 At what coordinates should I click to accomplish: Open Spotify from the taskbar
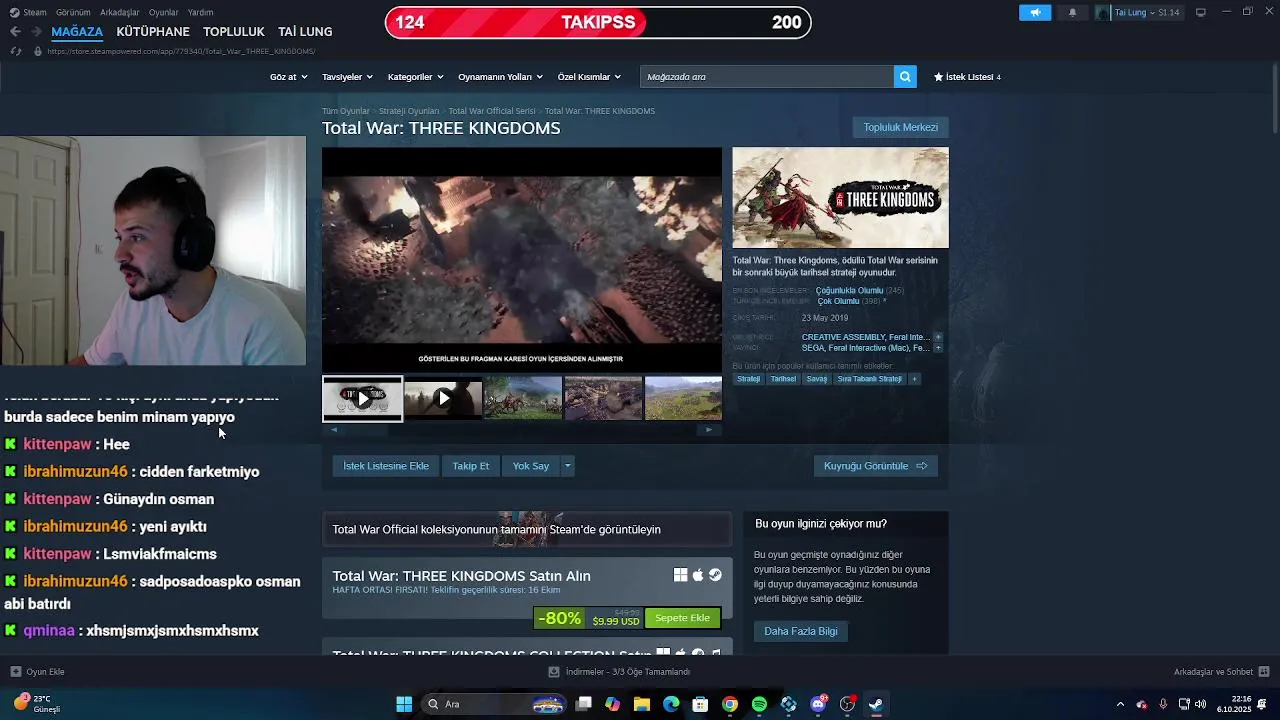point(759,704)
